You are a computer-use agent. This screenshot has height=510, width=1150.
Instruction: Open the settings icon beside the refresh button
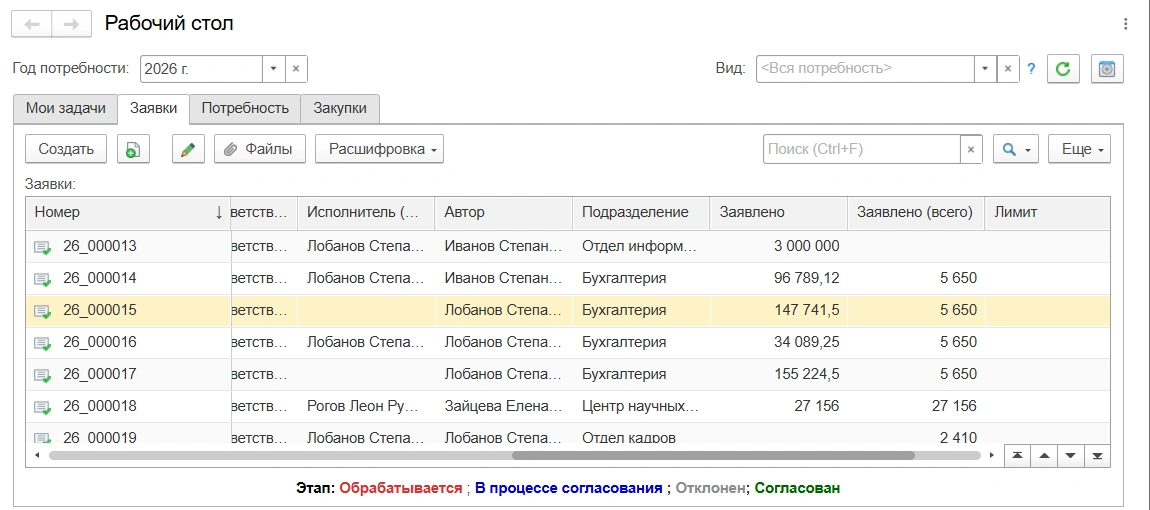point(1107,69)
